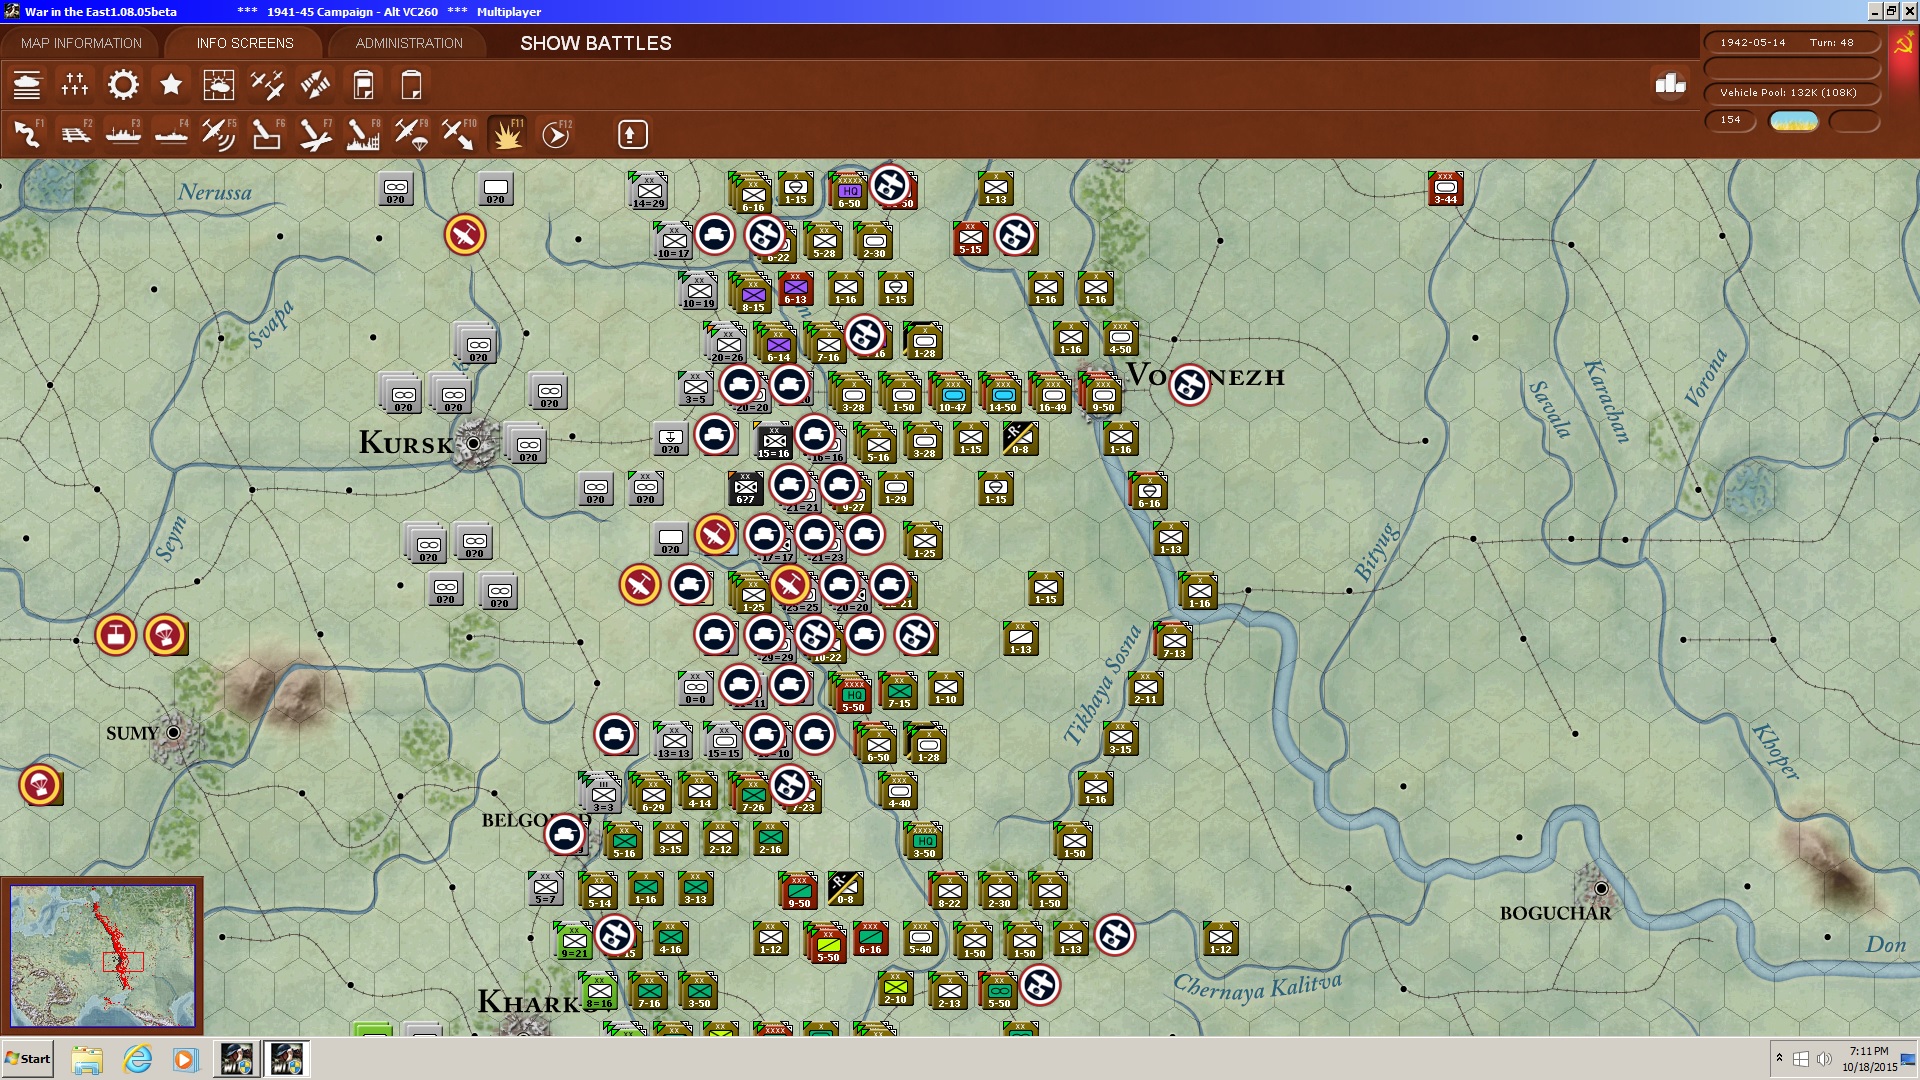
Task: Open the Commander's Report star icon
Action: pos(170,85)
